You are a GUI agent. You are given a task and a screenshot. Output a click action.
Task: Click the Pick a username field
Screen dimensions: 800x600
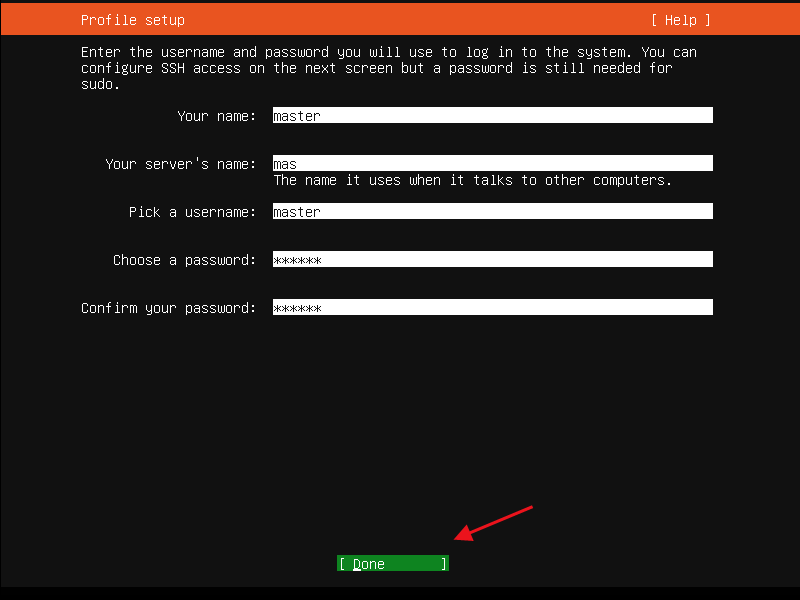click(x=492, y=211)
